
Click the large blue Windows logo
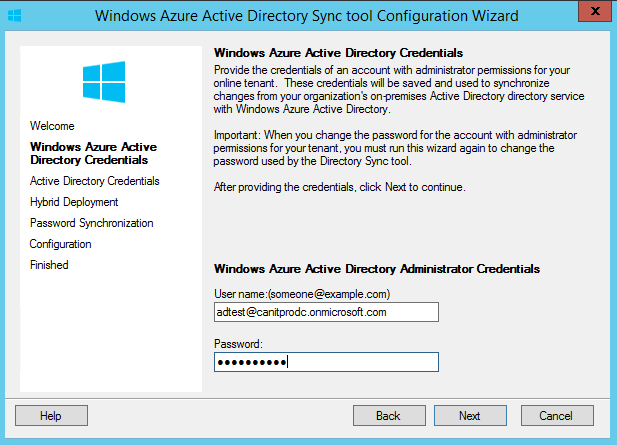pyautogui.click(x=104, y=82)
